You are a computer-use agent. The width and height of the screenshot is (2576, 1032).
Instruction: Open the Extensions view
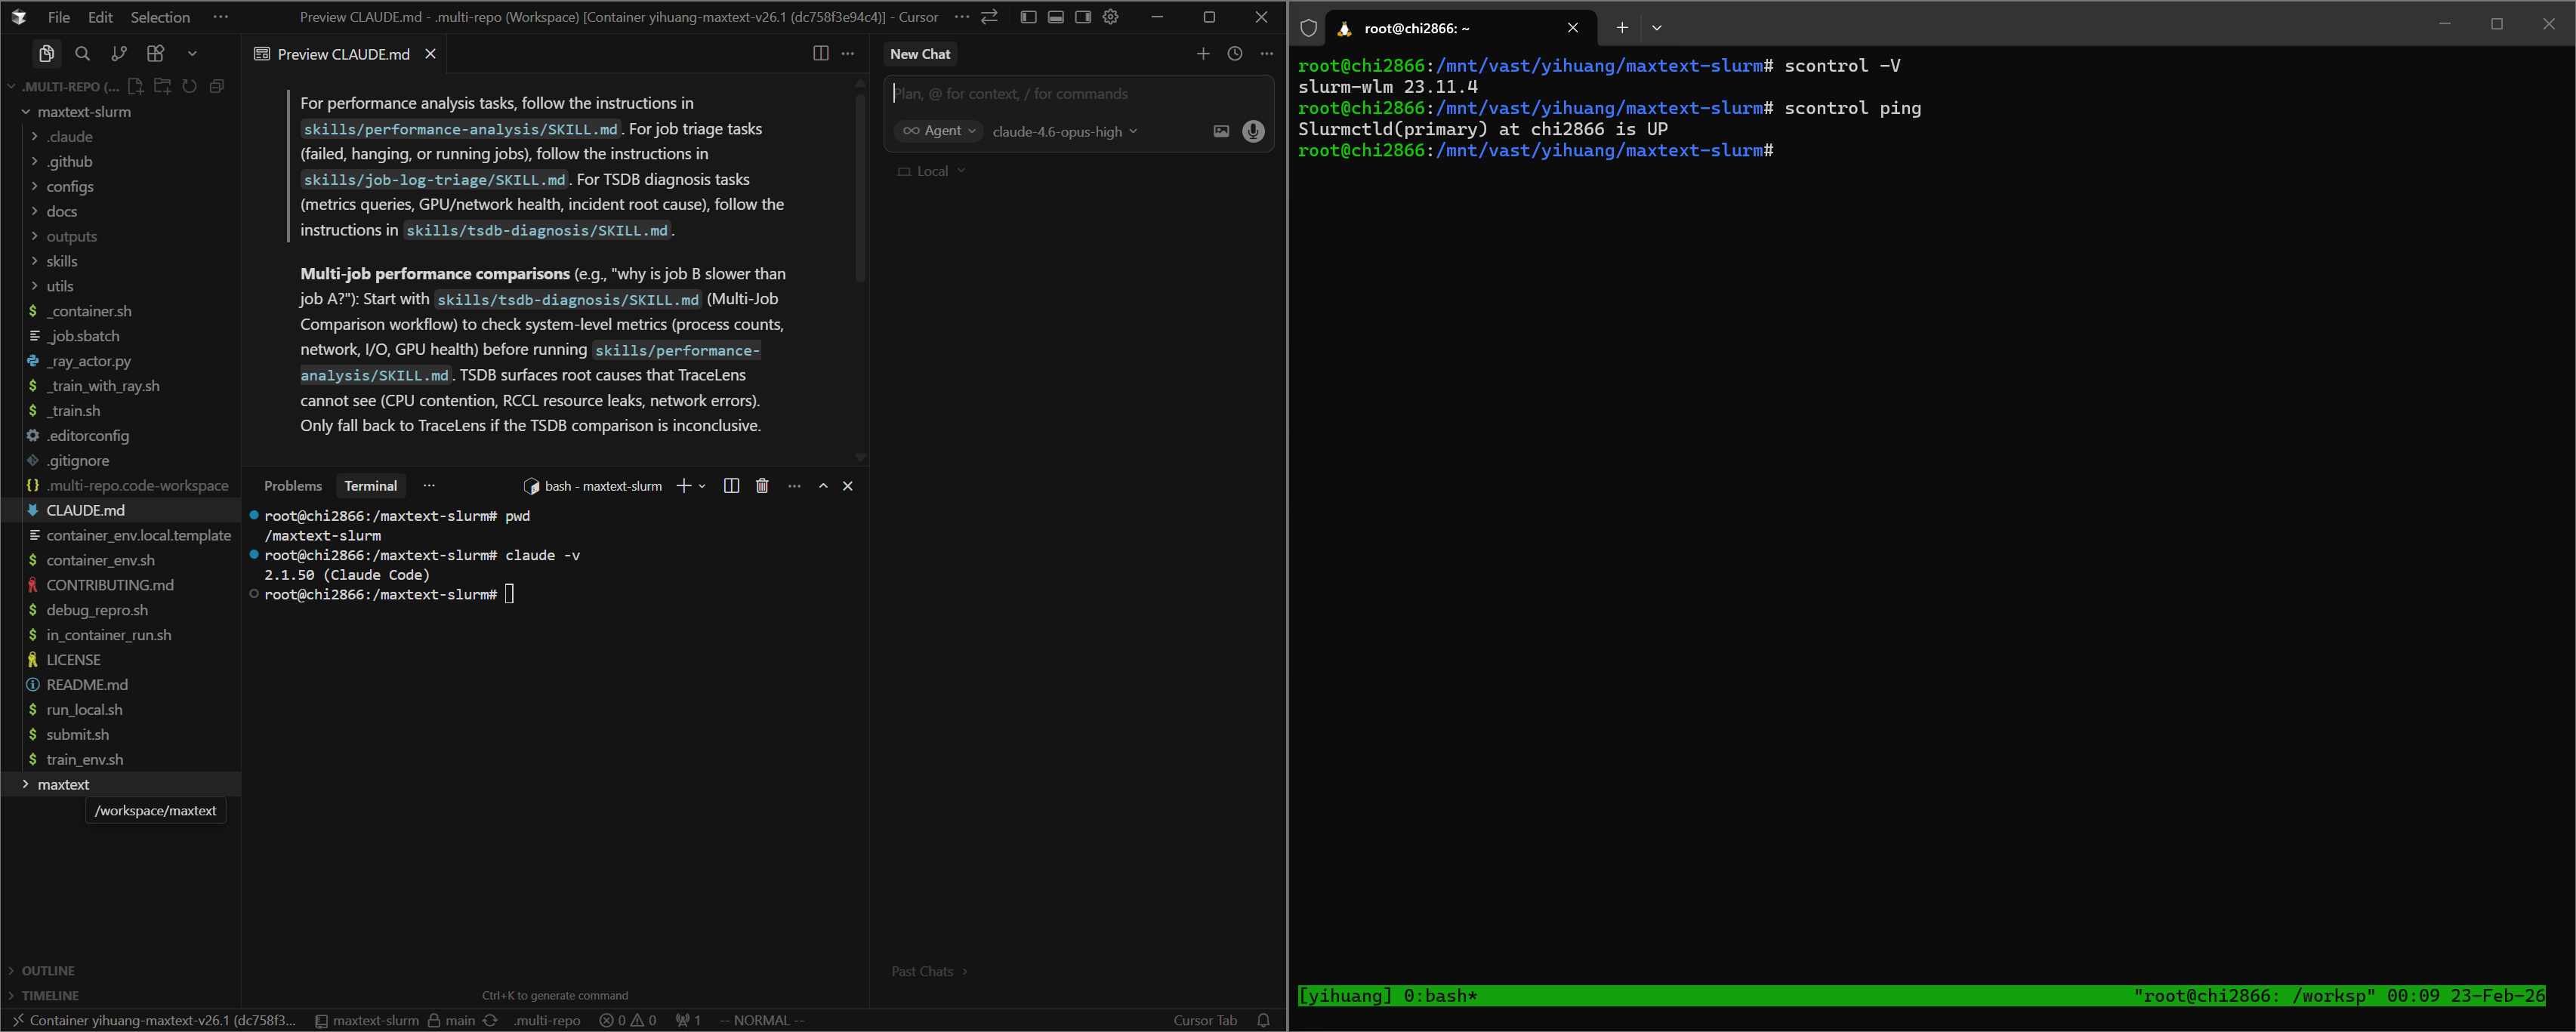pos(155,53)
